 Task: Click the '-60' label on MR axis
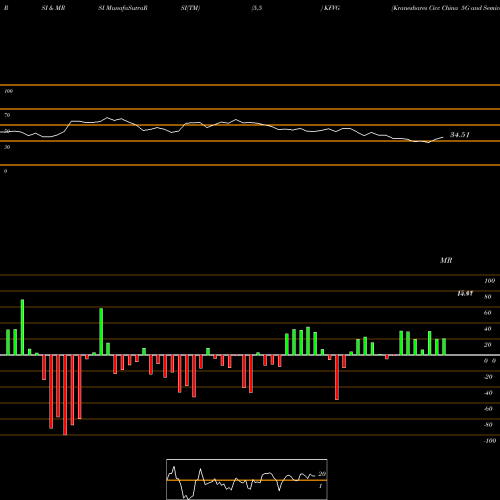coord(488,409)
